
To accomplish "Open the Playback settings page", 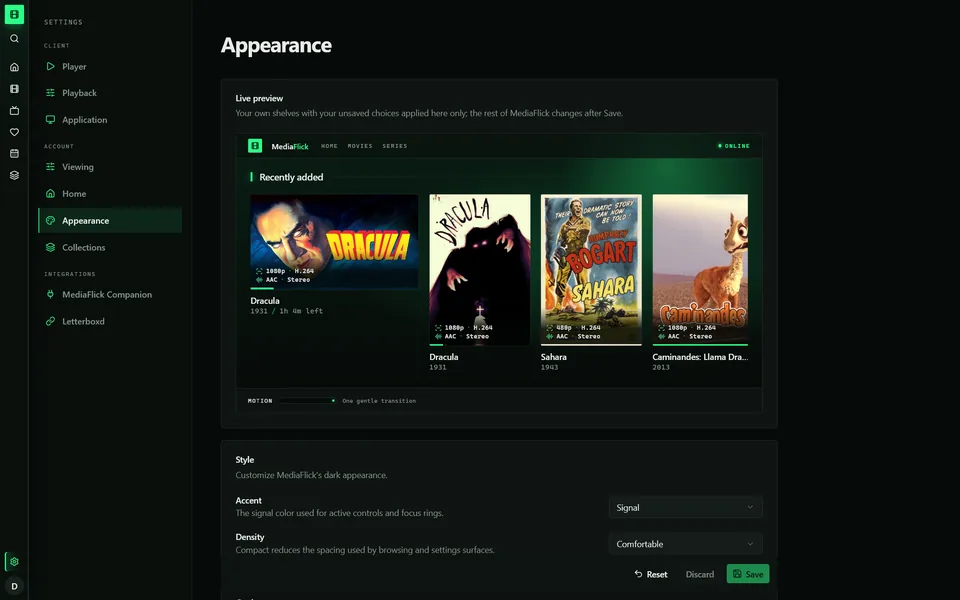I will (110, 93).
